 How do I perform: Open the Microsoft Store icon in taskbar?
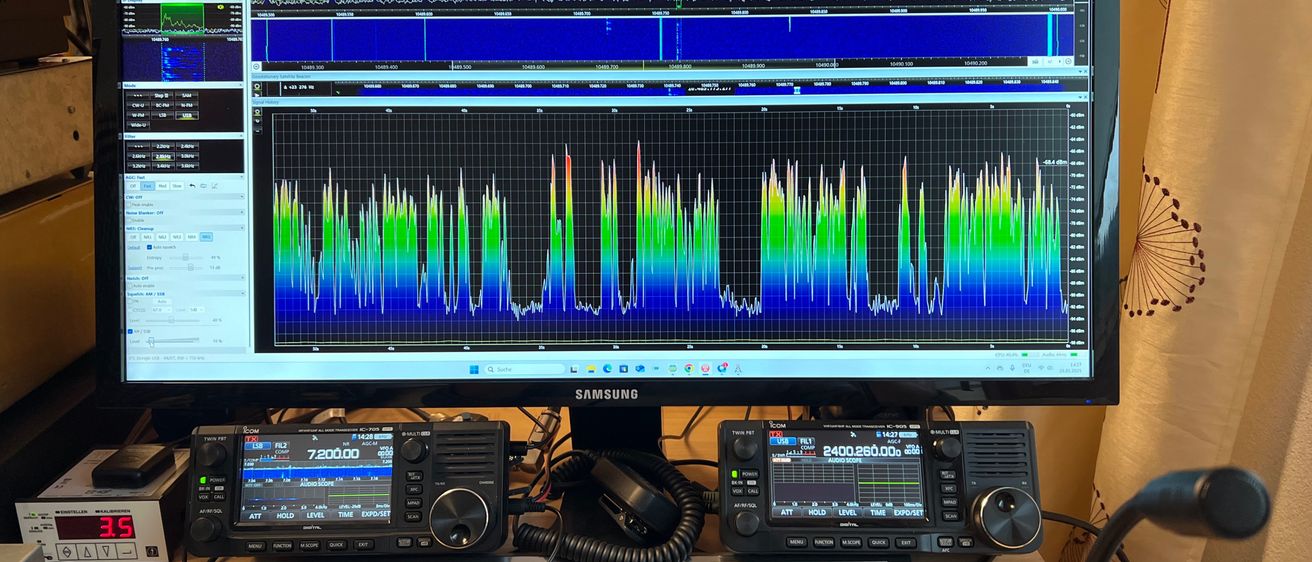click(623, 369)
